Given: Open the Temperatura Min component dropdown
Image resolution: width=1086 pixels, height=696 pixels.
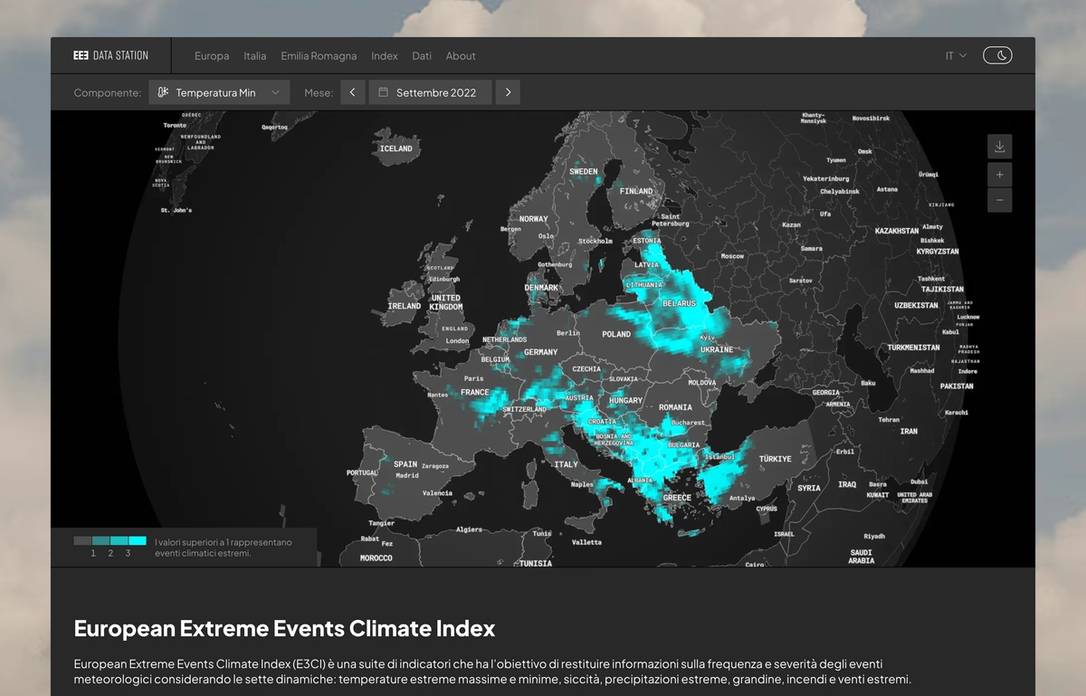Looking at the screenshot, I should [220, 93].
